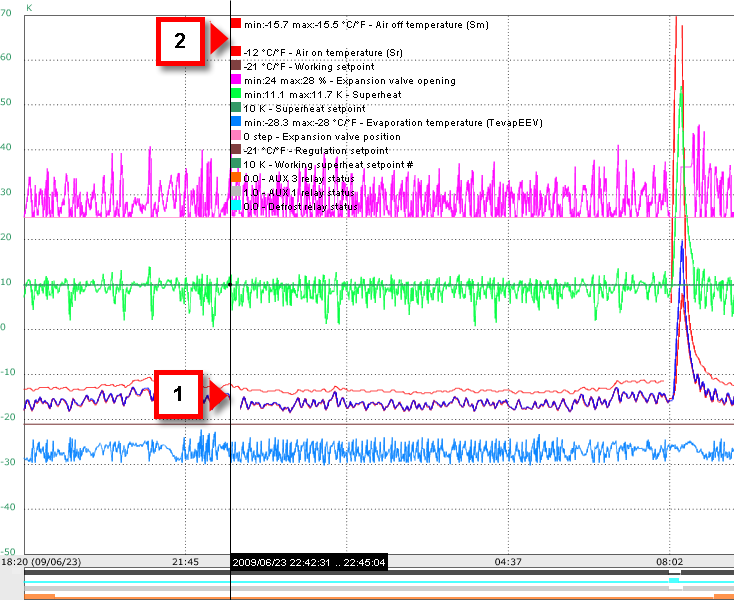Click the Air on temperature (Sr) legend swatch

pyautogui.click(x=236, y=51)
